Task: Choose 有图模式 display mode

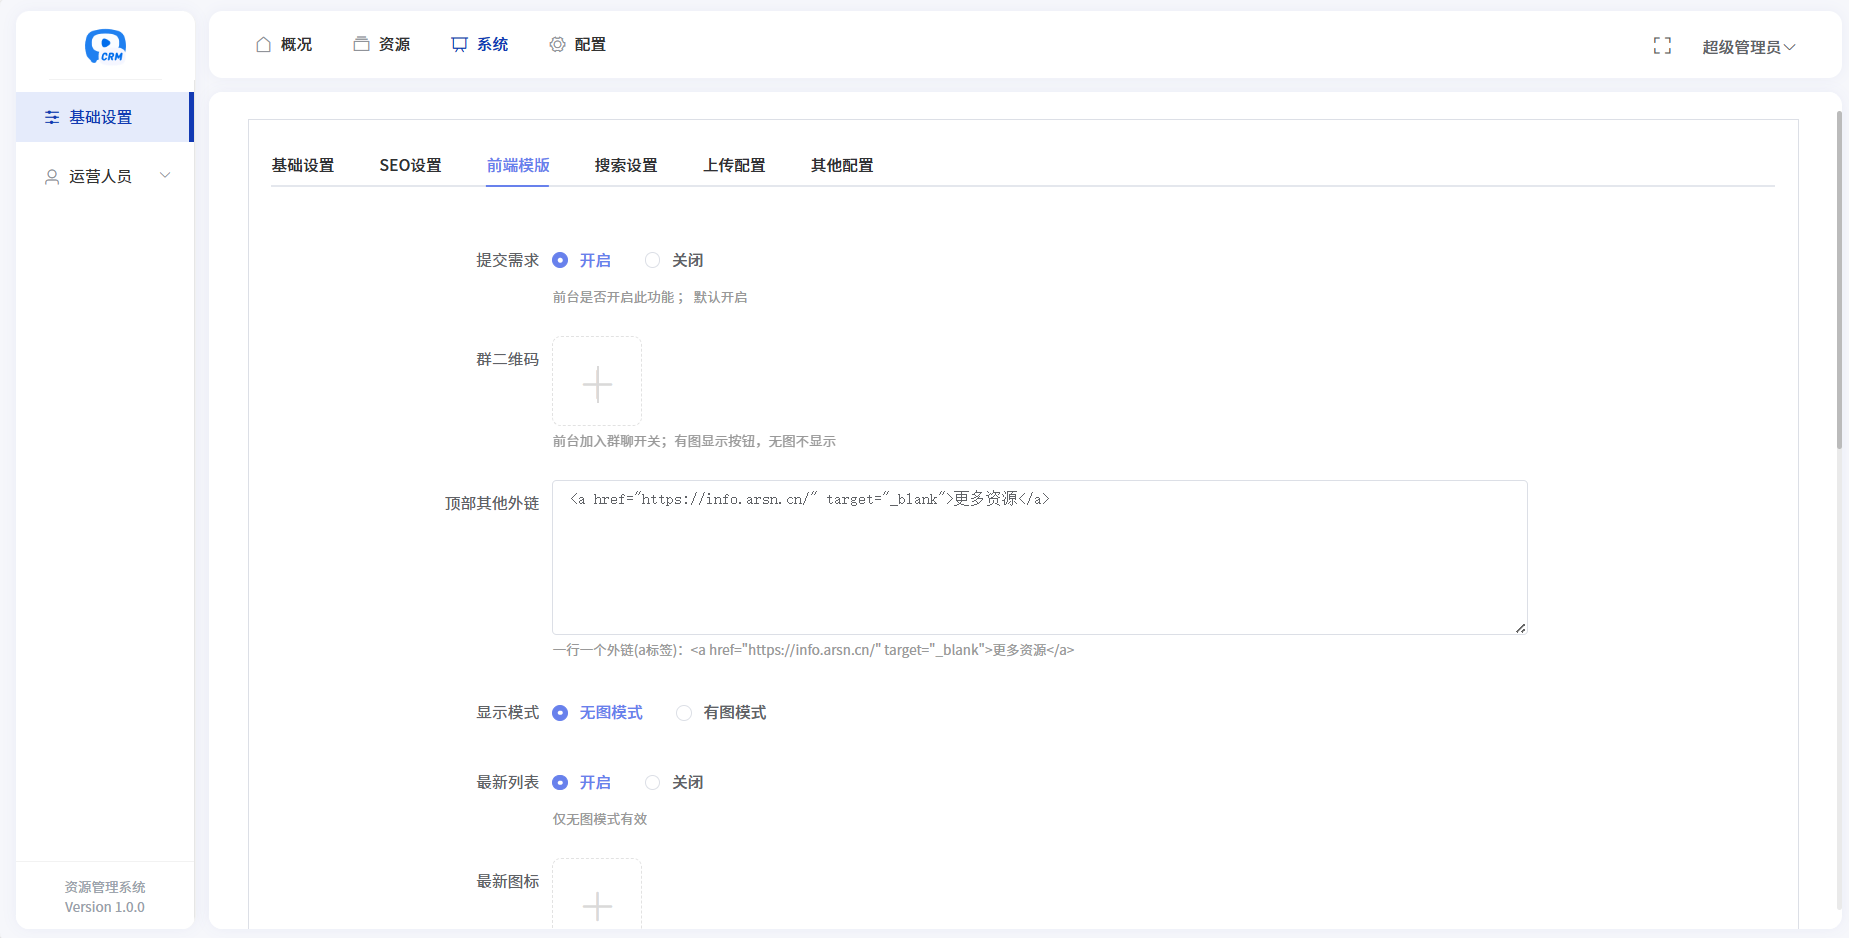Action: point(721,712)
